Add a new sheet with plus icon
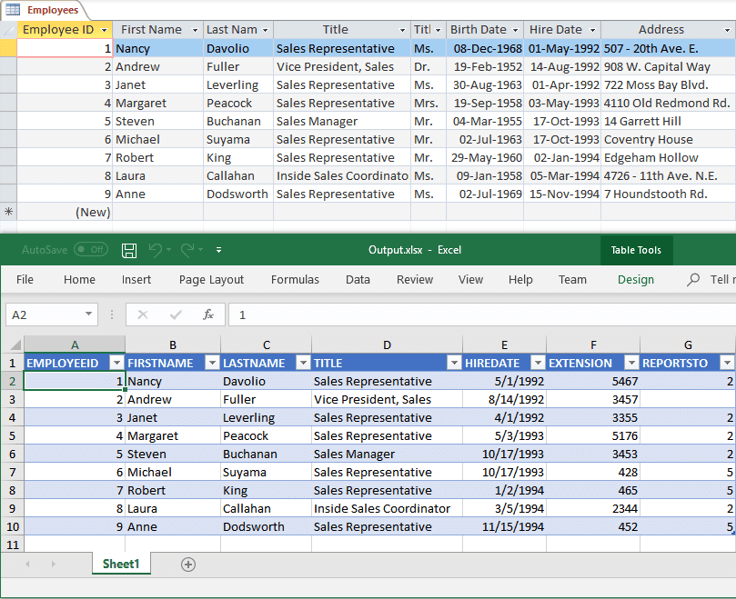The width and height of the screenshot is (736, 599). click(188, 564)
